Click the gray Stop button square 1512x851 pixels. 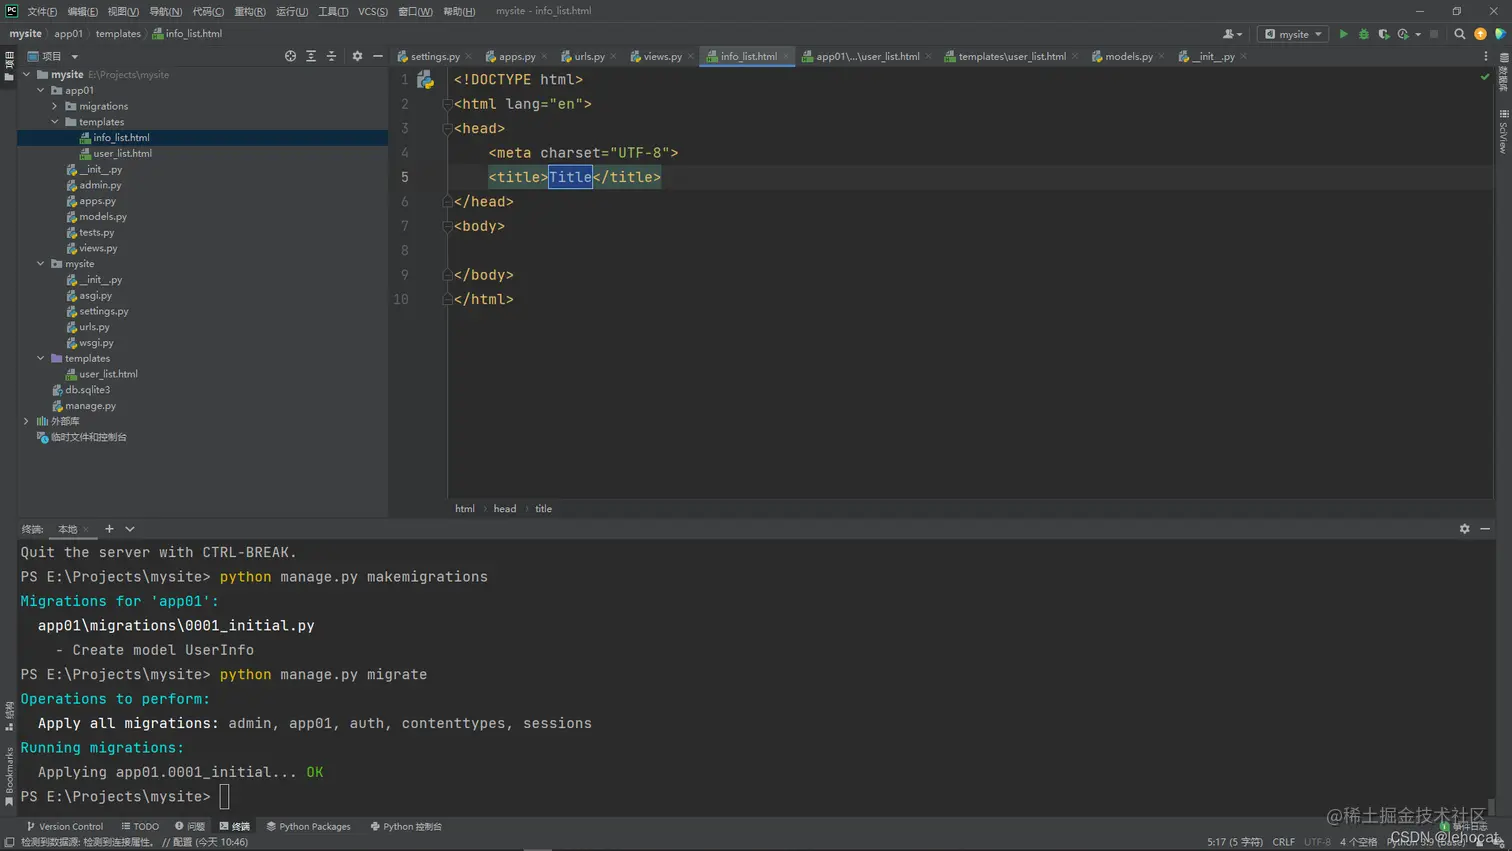1434,34
